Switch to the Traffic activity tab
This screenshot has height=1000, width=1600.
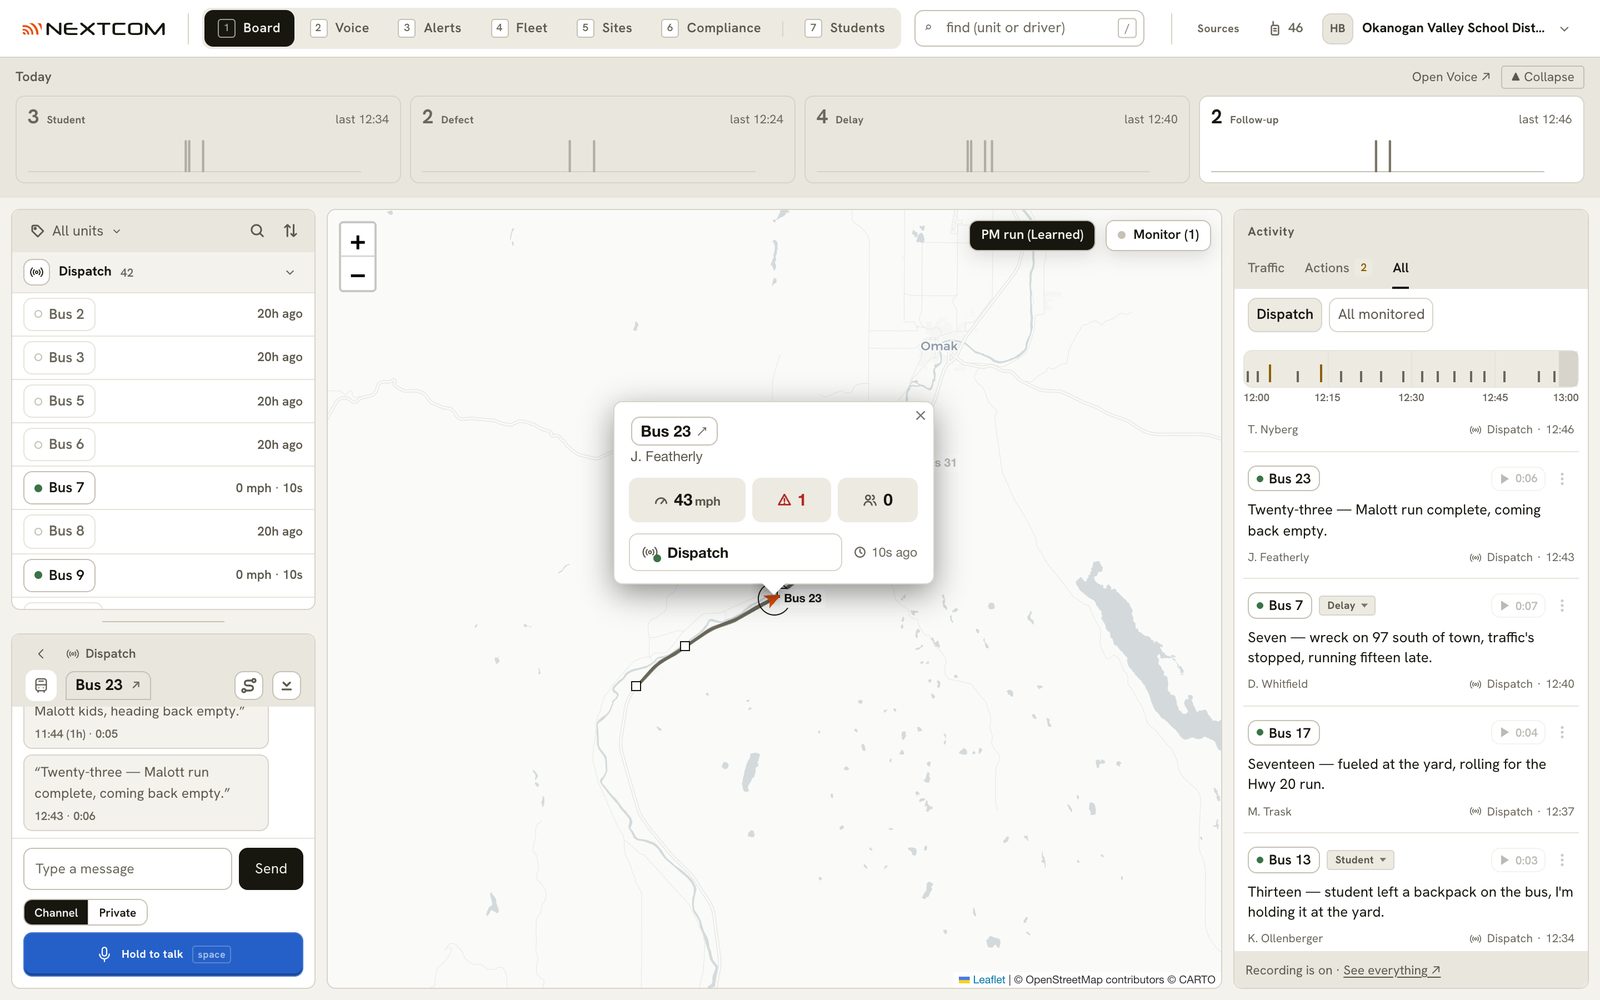pos(1266,268)
